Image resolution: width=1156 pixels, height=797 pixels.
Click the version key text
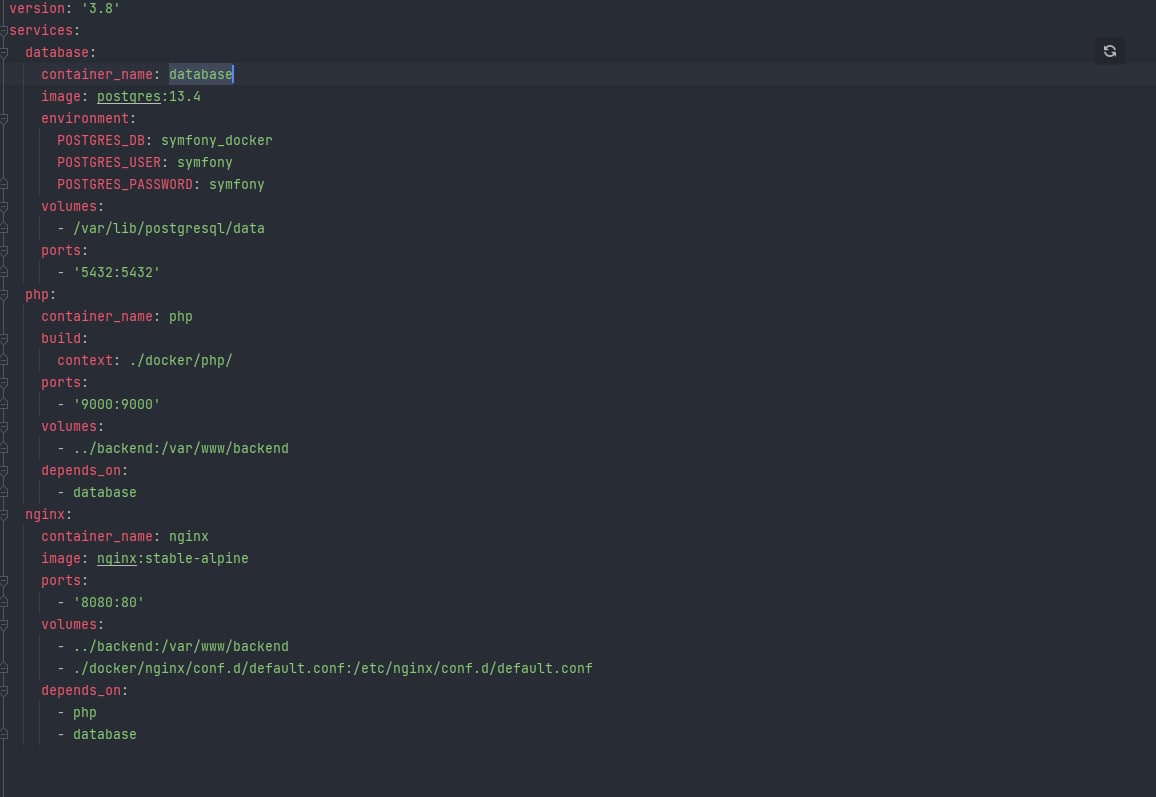coord(37,8)
